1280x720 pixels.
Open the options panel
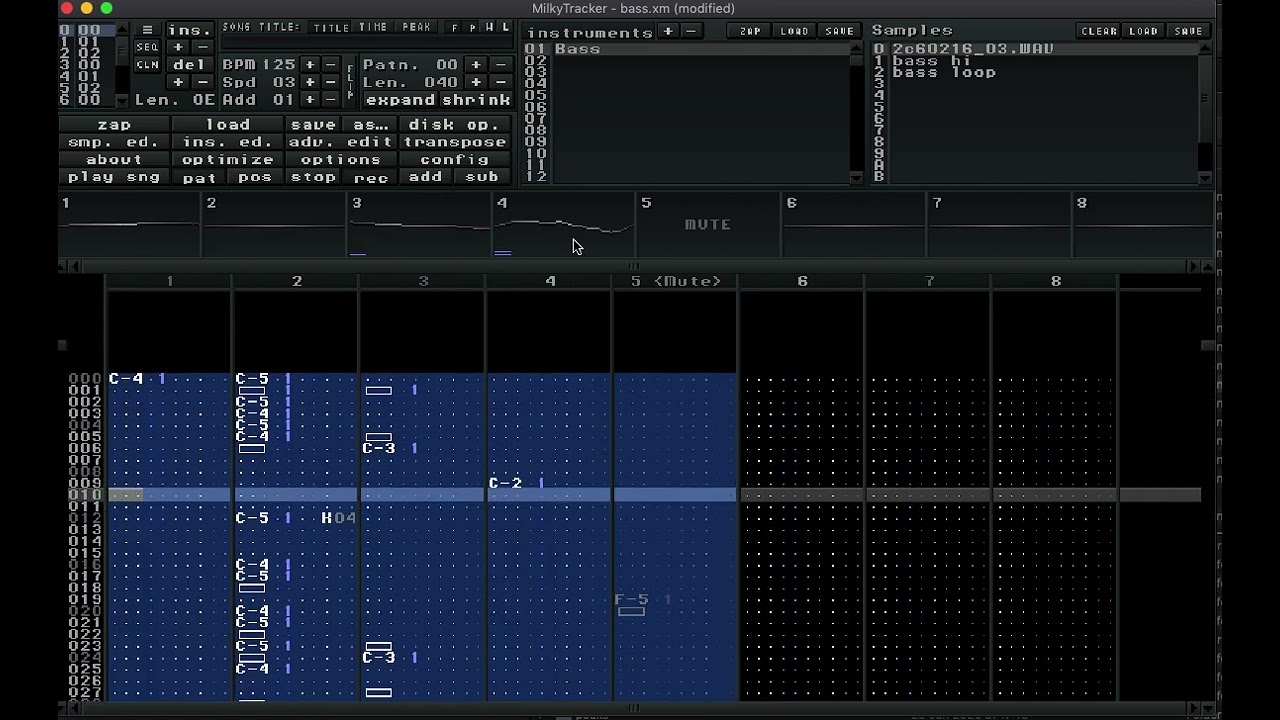pyautogui.click(x=341, y=159)
